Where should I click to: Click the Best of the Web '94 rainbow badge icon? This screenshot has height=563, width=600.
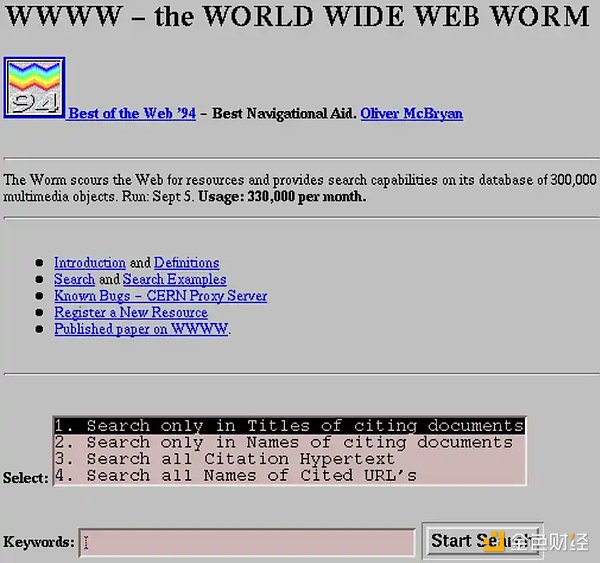point(34,88)
